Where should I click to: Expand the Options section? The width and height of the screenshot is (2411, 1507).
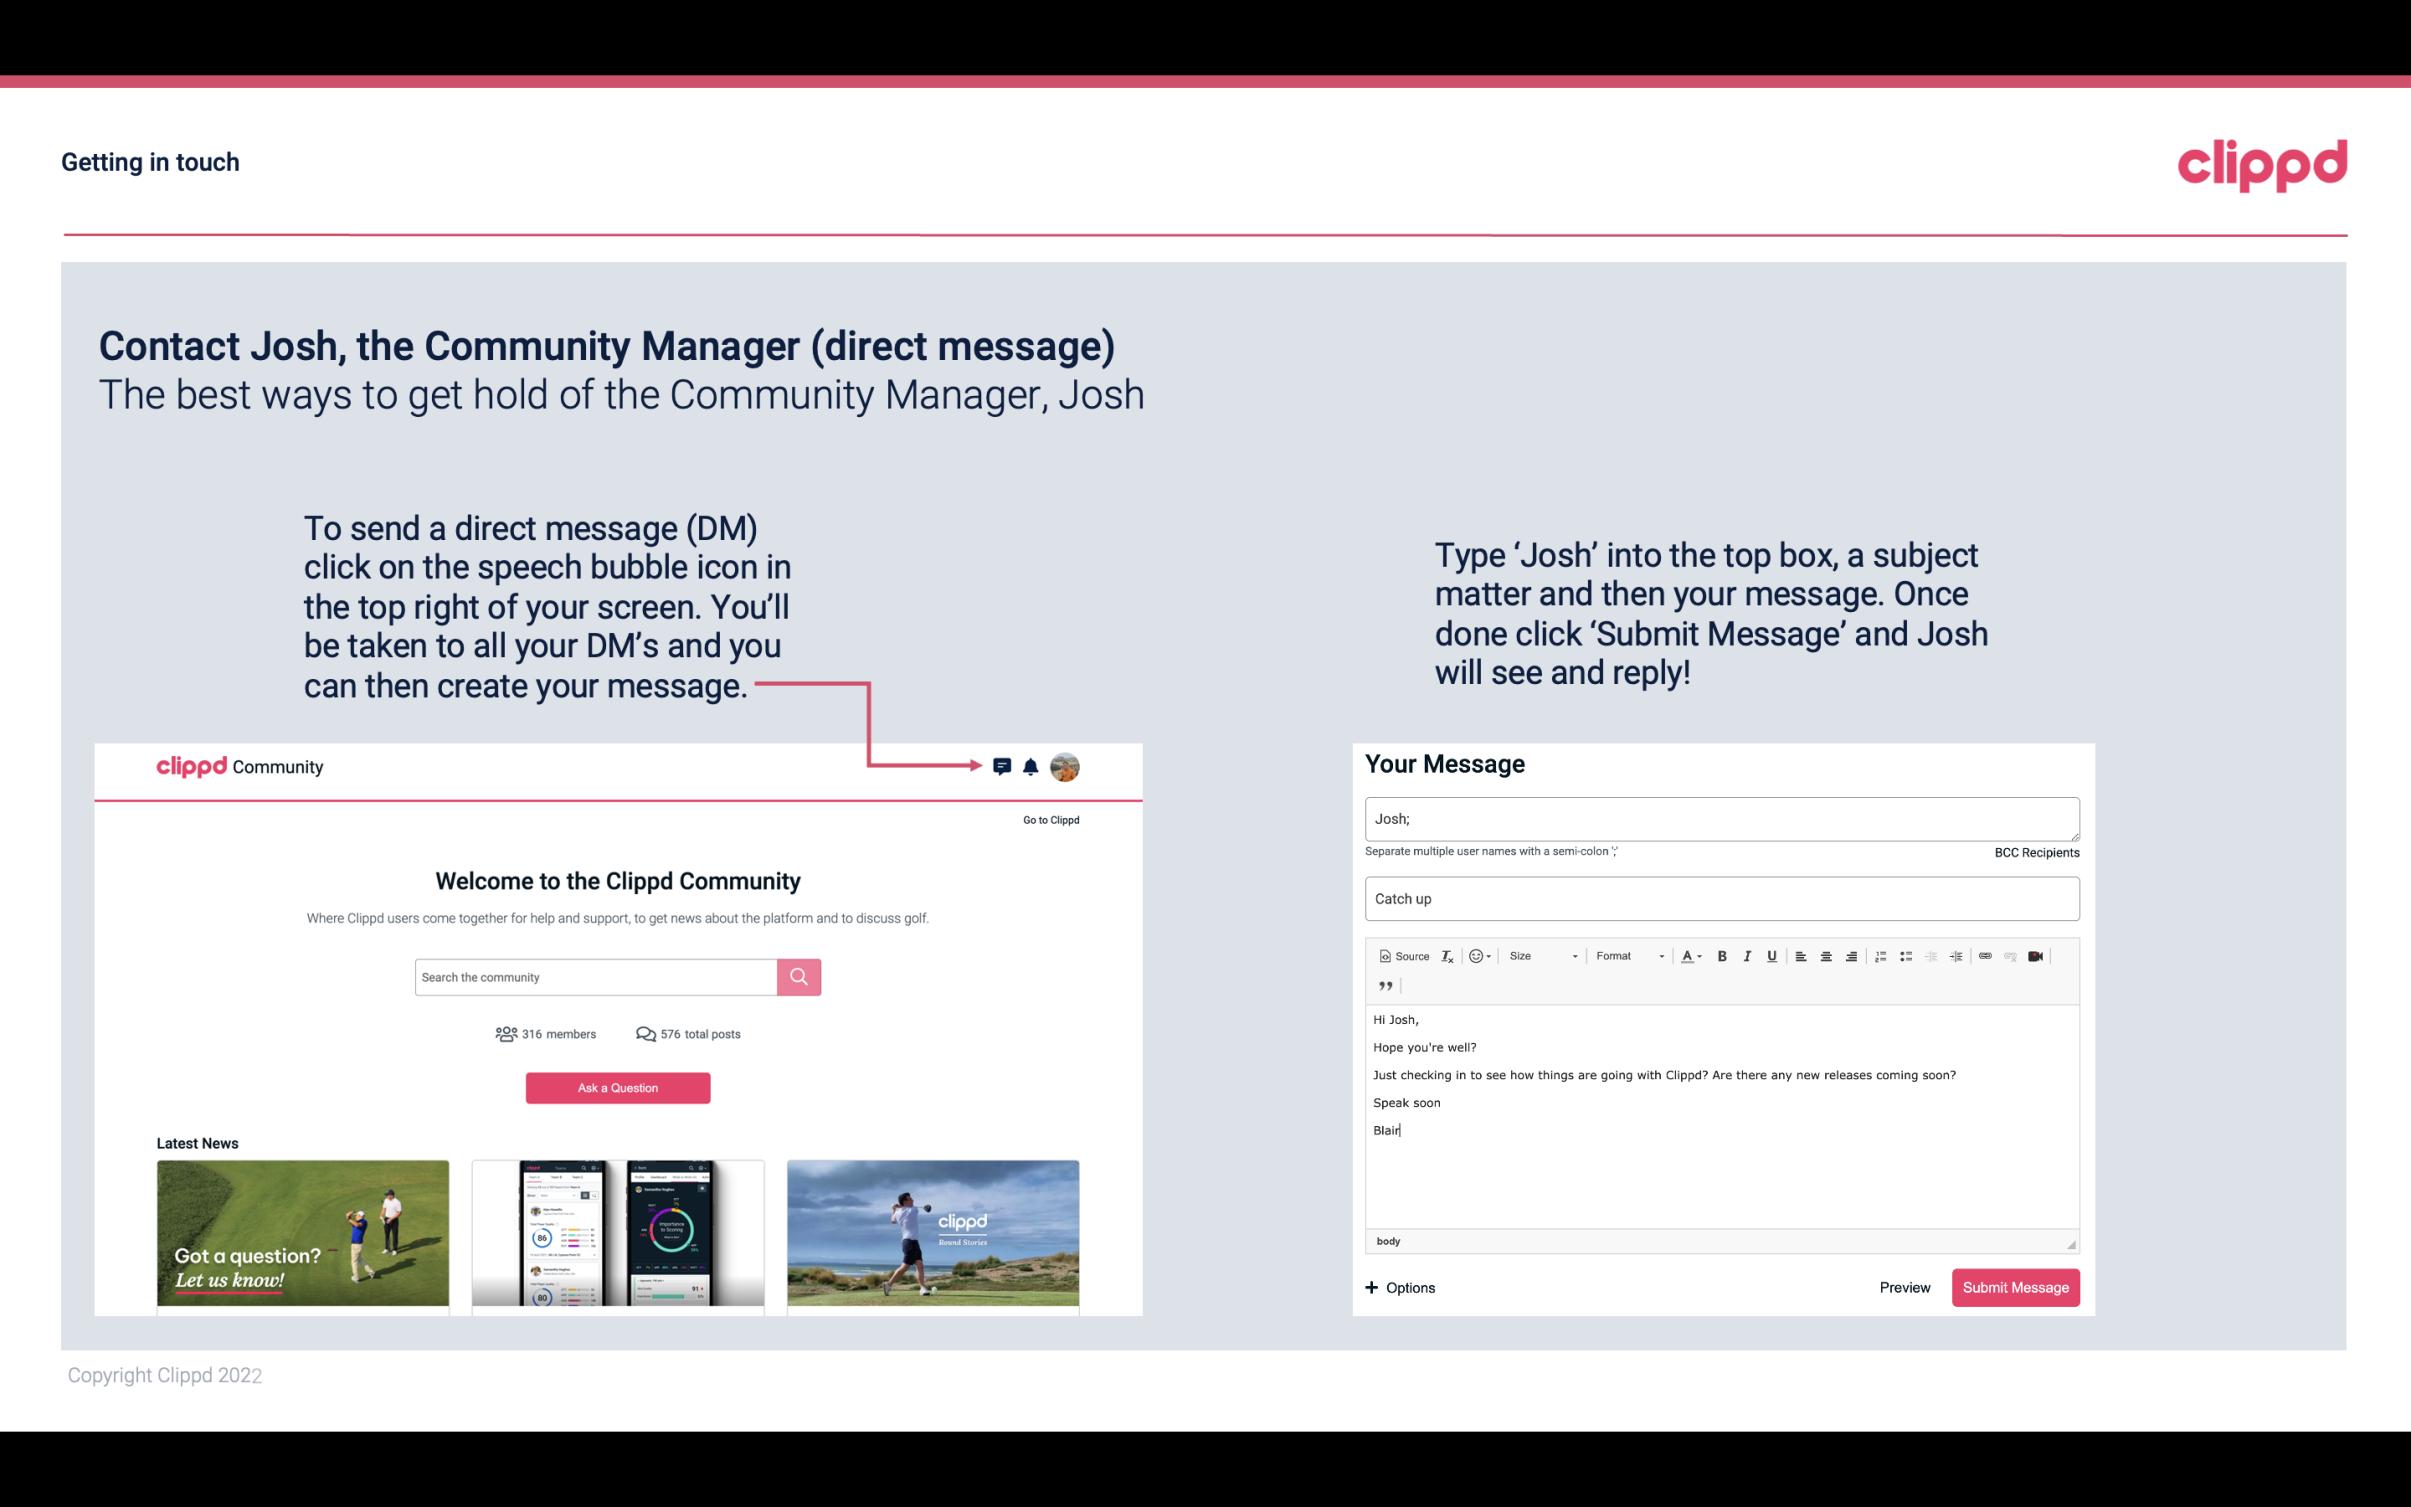1401,1288
